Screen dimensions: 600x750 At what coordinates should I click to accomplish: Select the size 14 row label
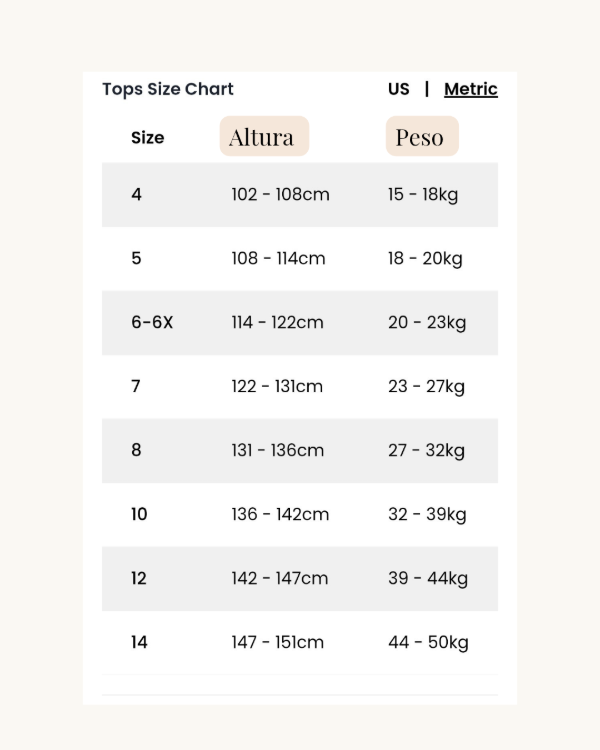pyautogui.click(x=139, y=643)
